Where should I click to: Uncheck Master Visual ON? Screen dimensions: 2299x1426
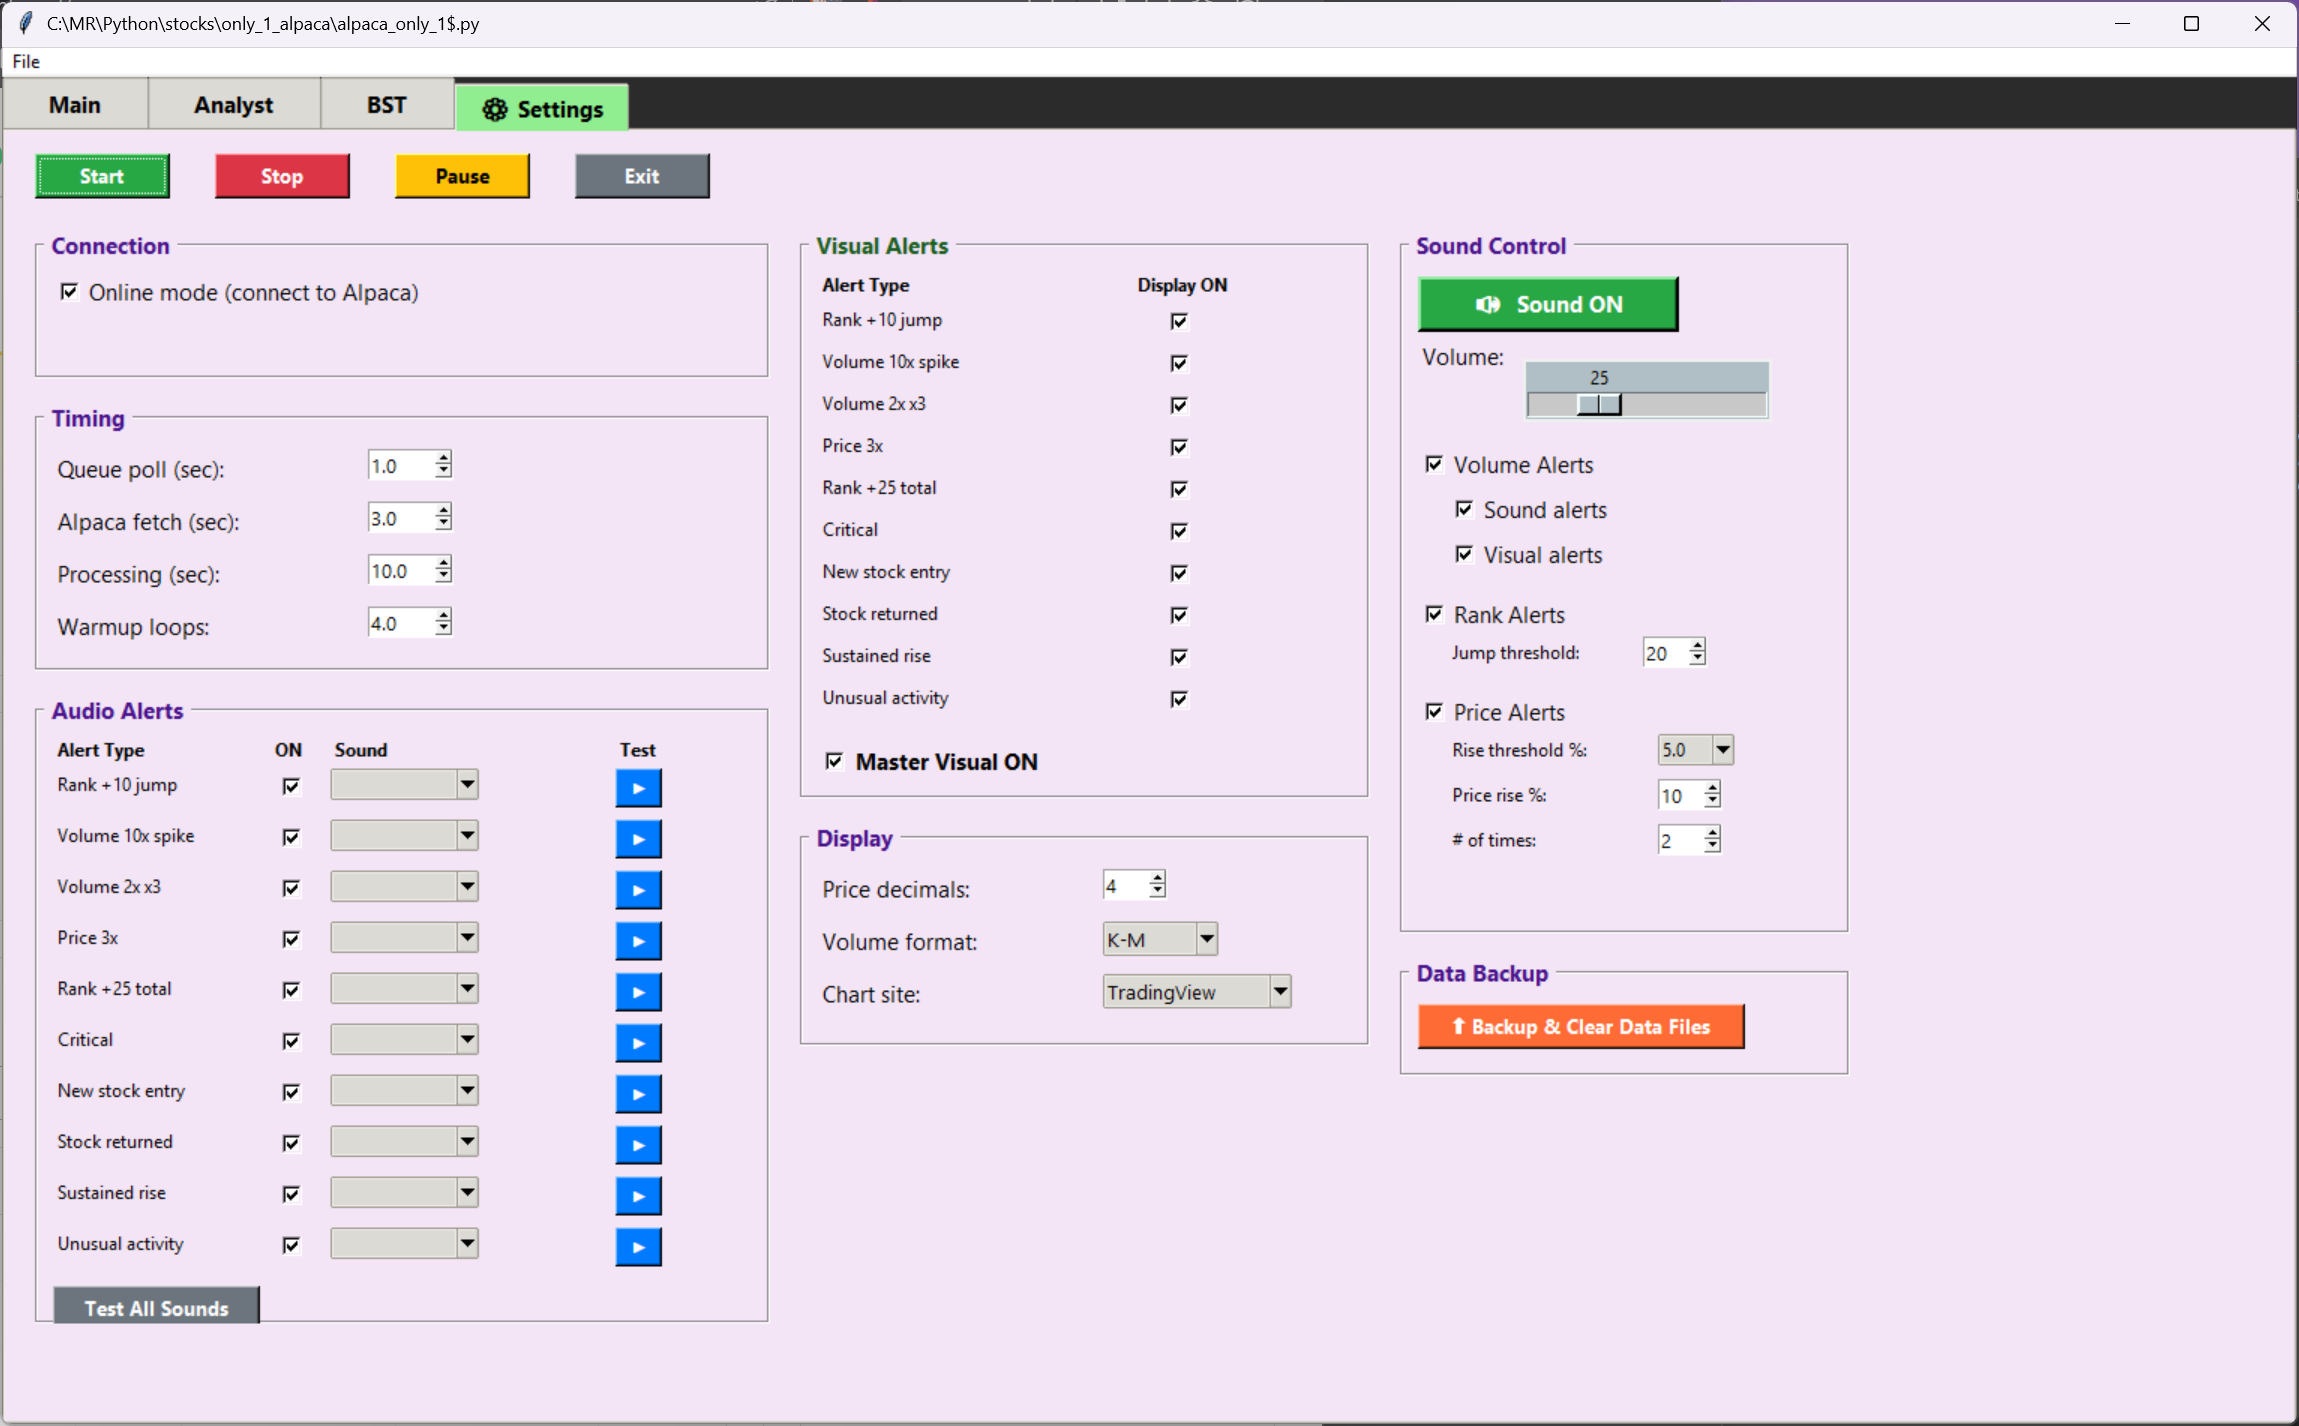click(834, 761)
